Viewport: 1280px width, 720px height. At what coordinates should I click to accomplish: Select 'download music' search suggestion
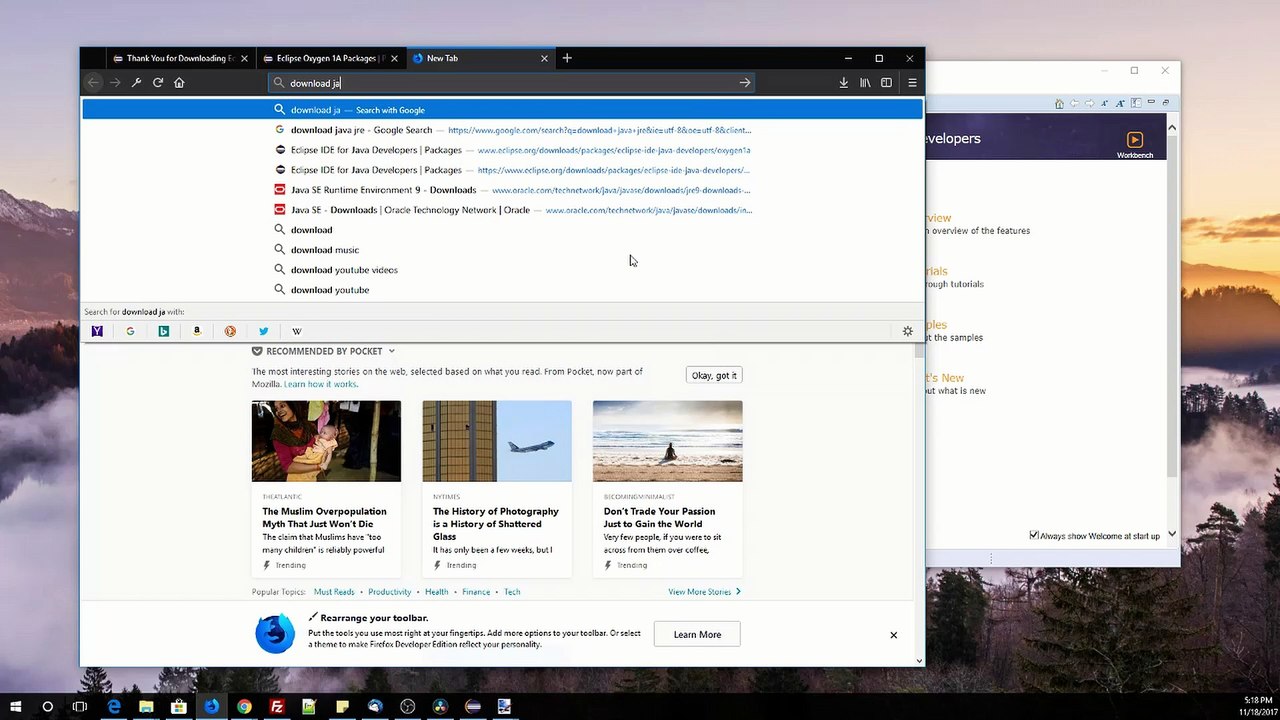(502, 250)
